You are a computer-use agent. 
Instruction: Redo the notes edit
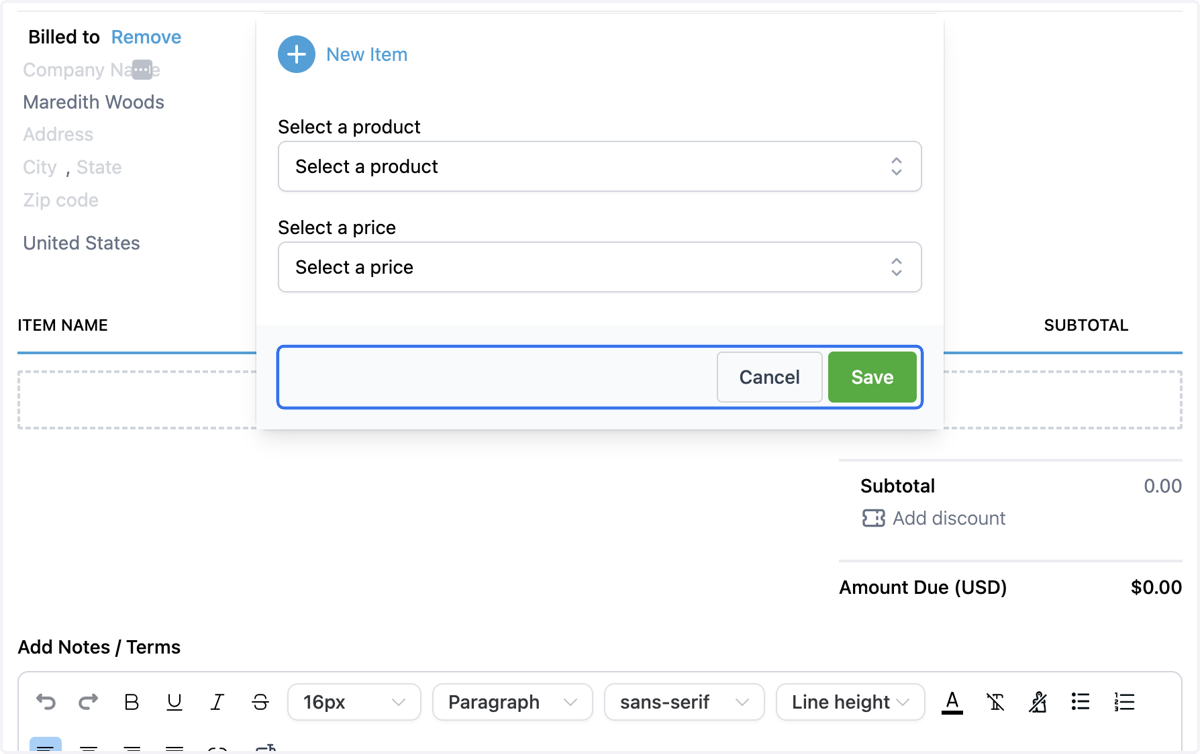pos(88,702)
